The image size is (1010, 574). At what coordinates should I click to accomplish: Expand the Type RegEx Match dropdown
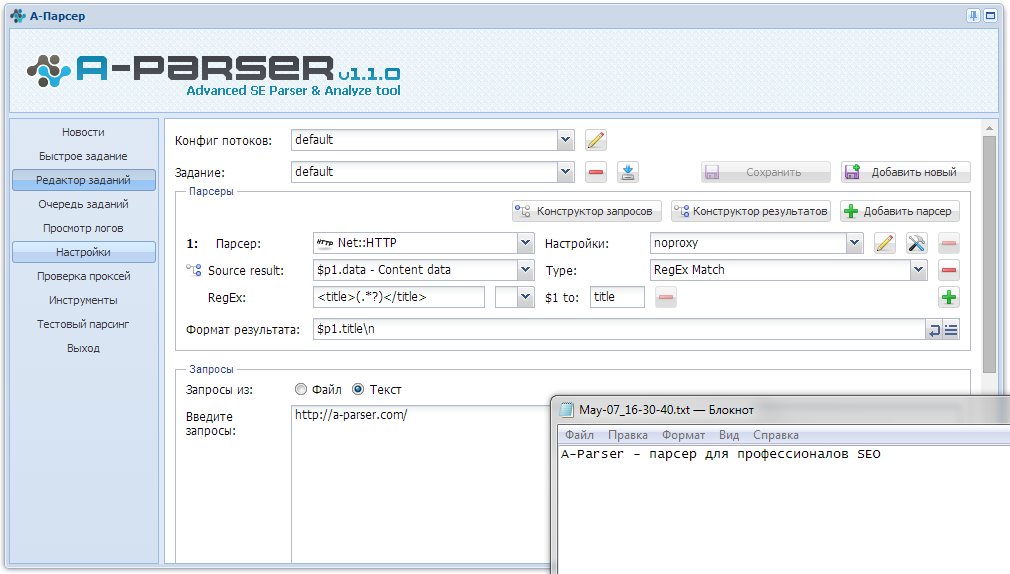(919, 270)
